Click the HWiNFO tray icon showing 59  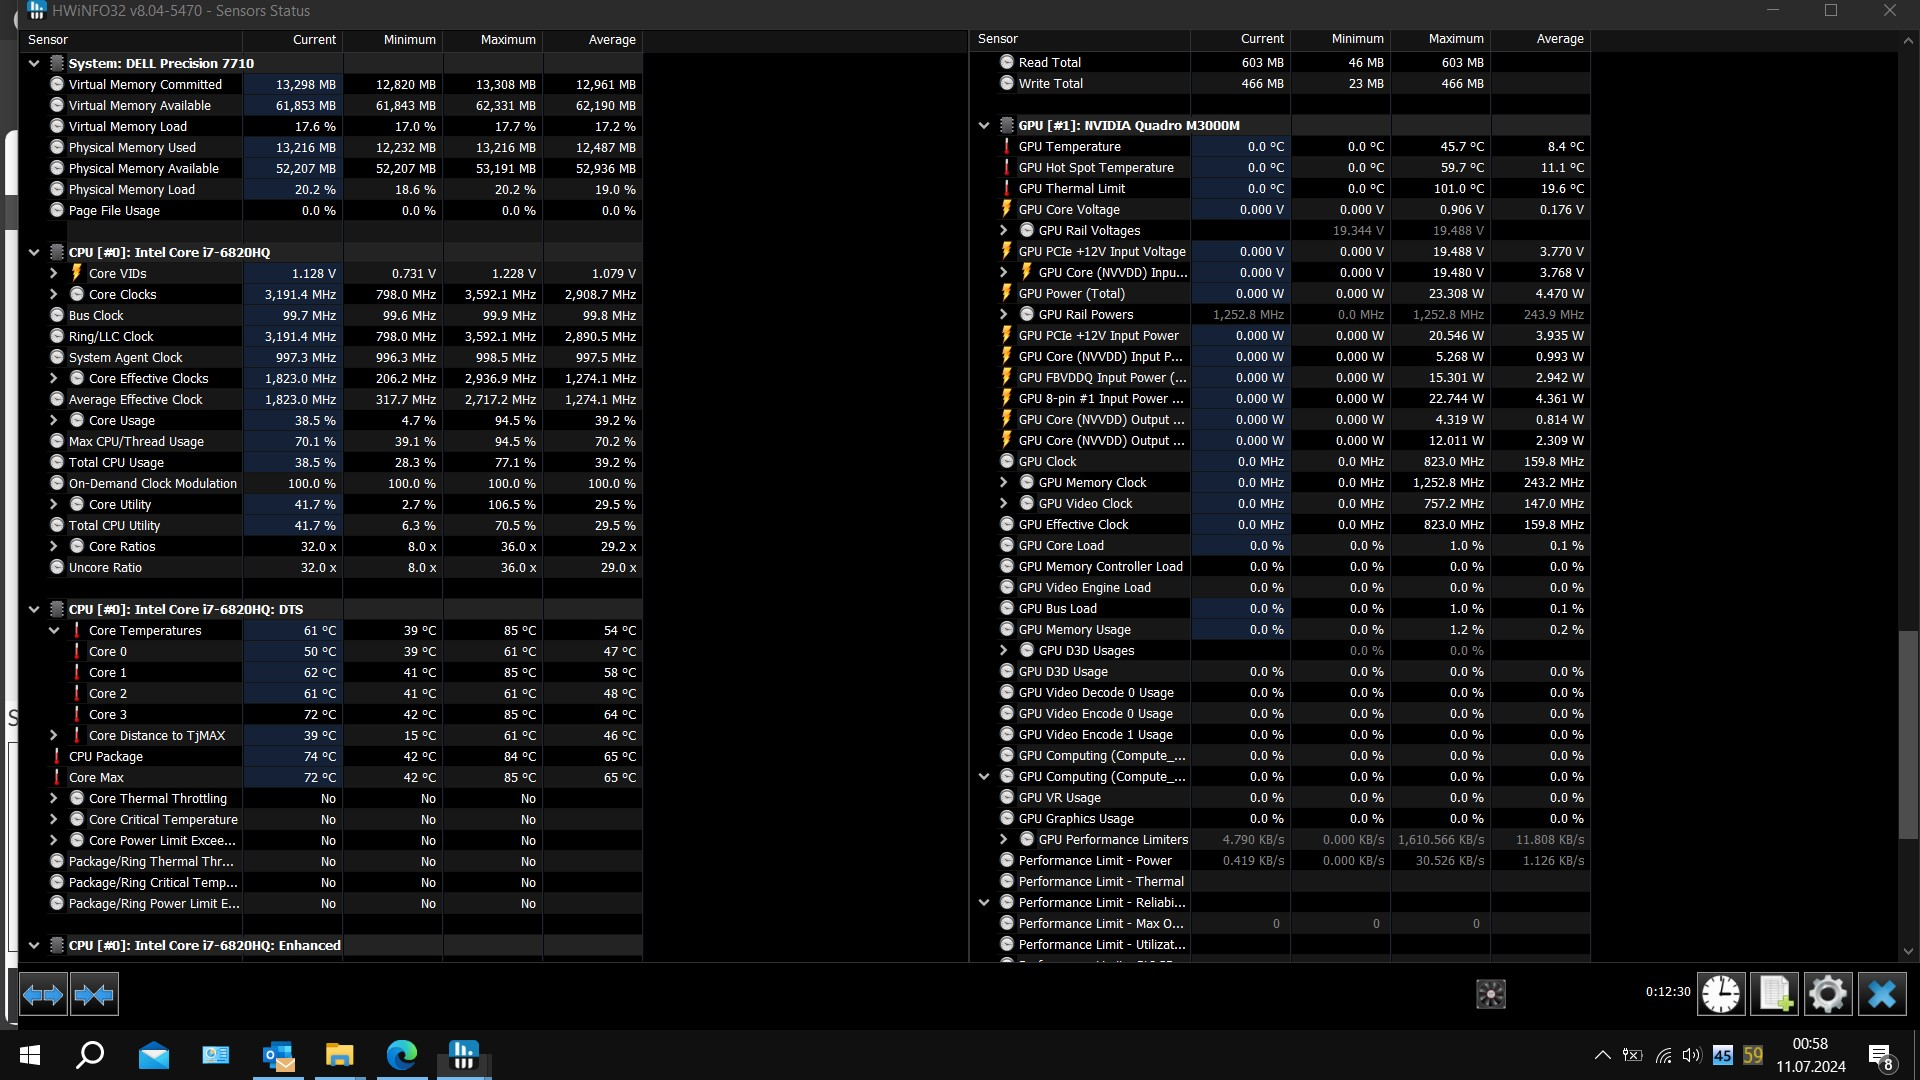click(x=1753, y=1055)
